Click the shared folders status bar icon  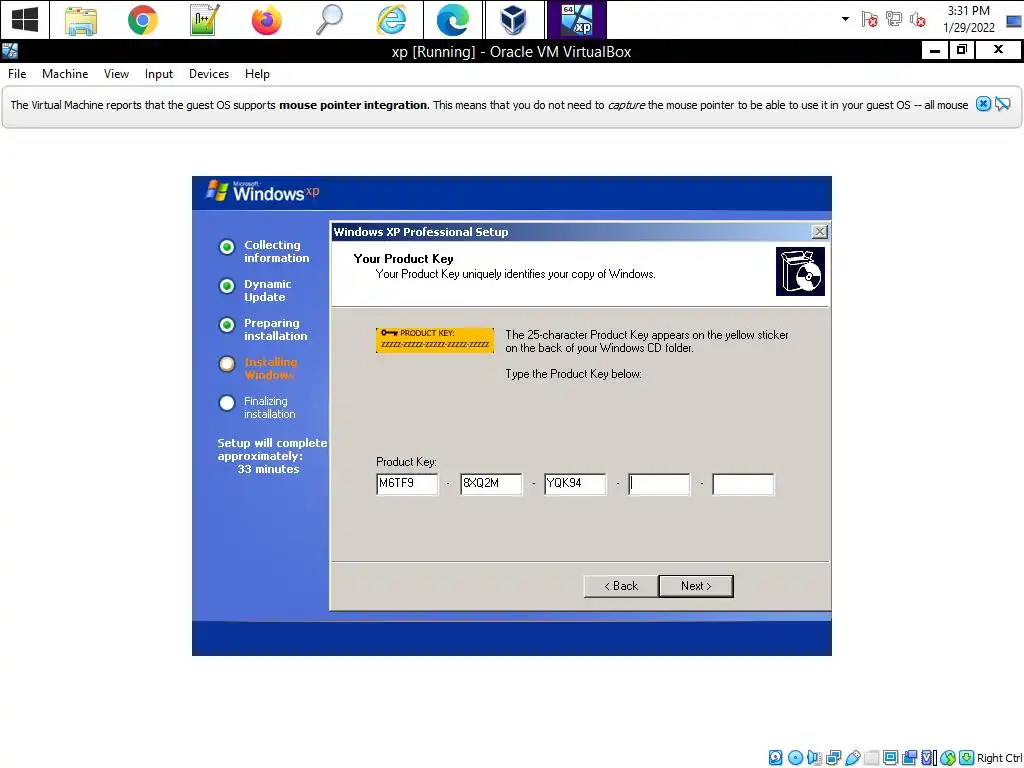tap(871, 758)
